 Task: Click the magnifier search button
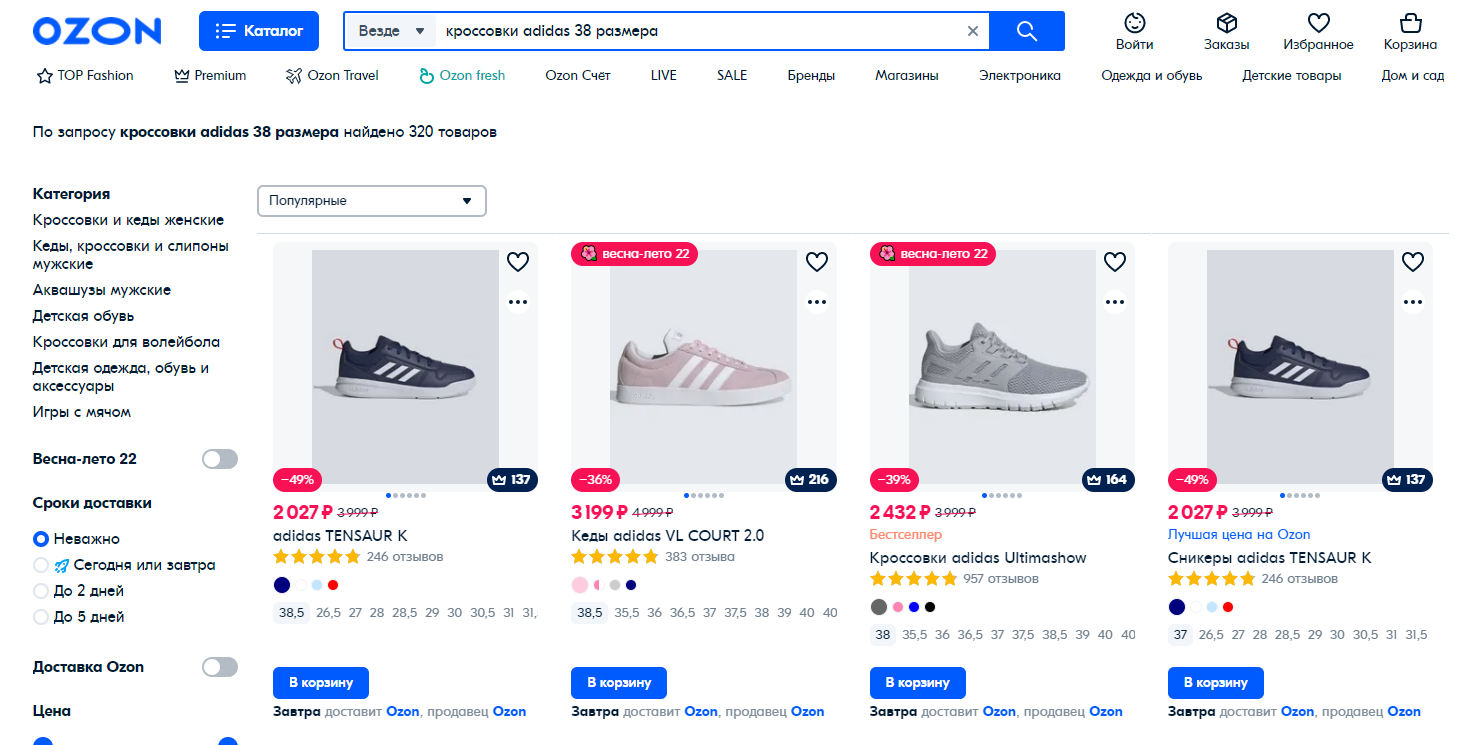click(x=1026, y=31)
